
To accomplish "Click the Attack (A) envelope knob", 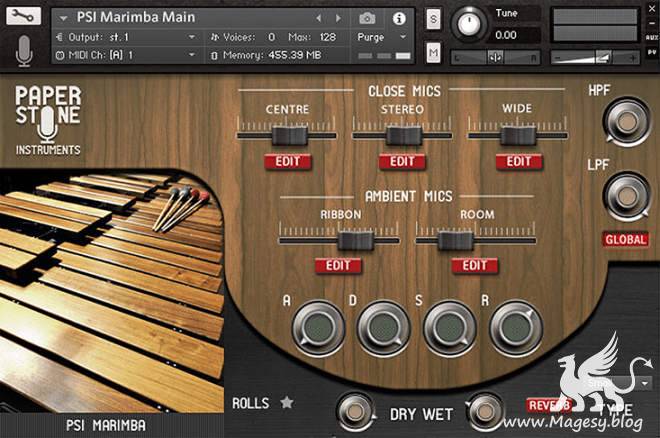I will pyautogui.click(x=319, y=327).
